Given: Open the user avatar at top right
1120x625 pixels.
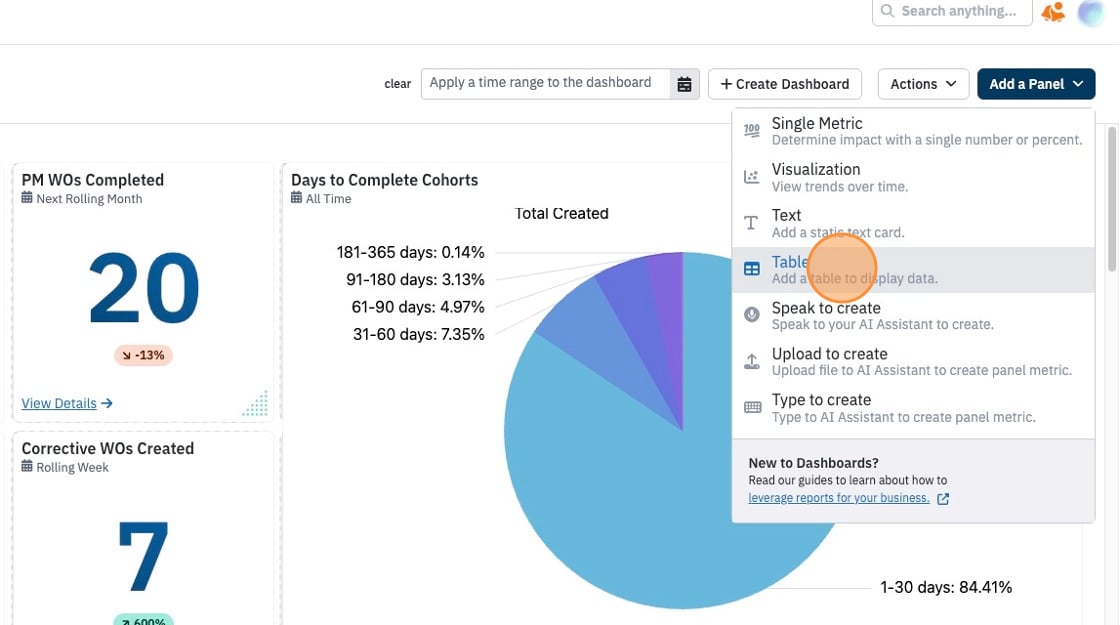Looking at the screenshot, I should click(x=1091, y=13).
